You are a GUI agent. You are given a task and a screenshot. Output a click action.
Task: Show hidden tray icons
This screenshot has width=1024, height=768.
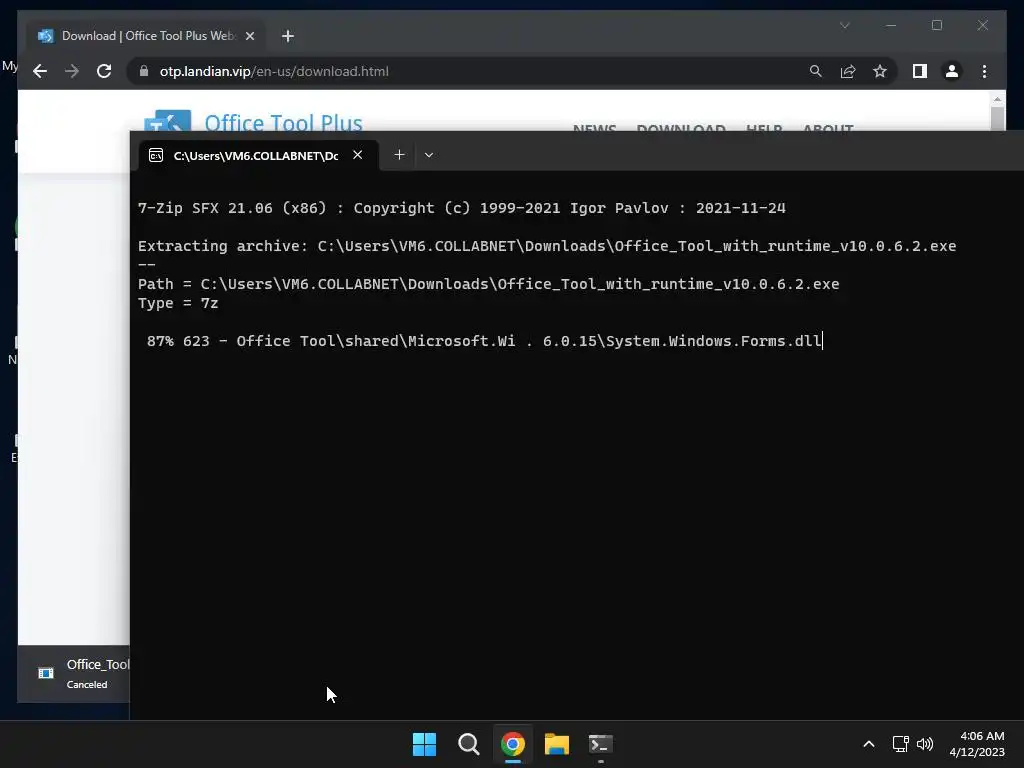click(x=869, y=744)
